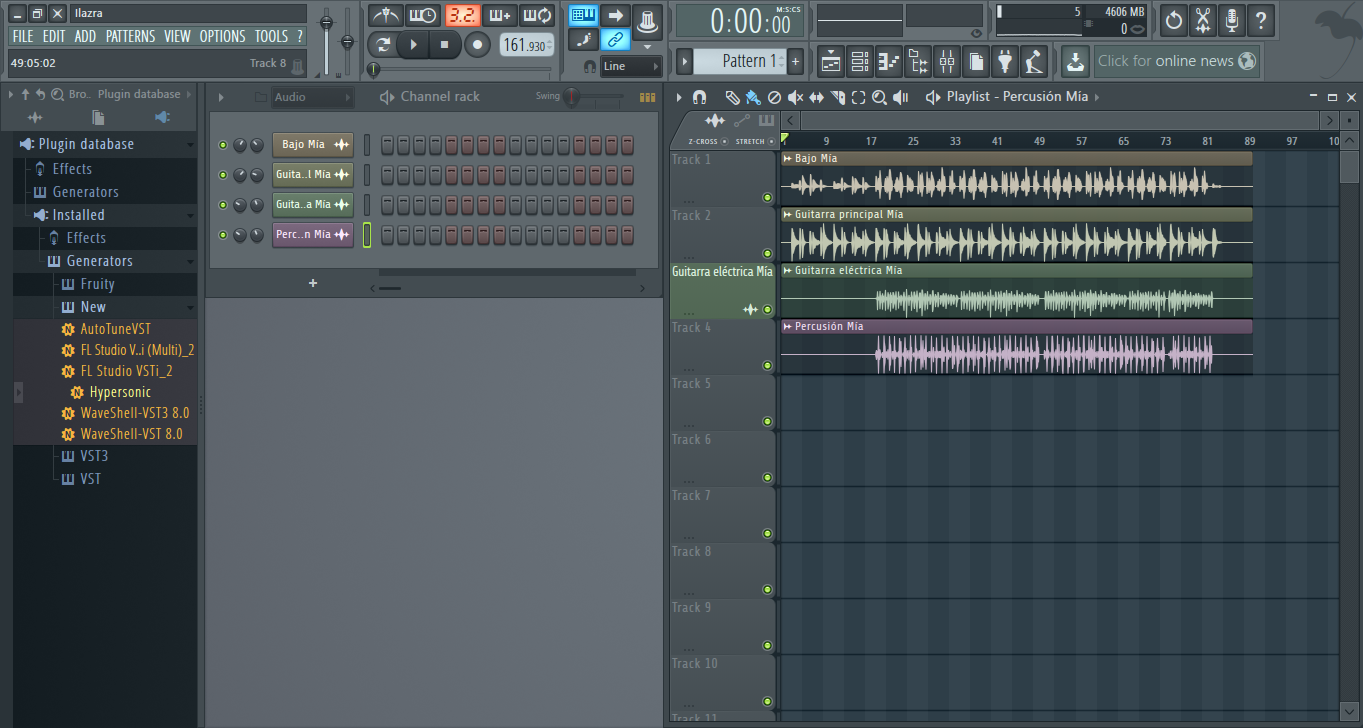Viewport: 1363px width, 728px height.
Task: Click the master volume slider
Action: point(326,40)
